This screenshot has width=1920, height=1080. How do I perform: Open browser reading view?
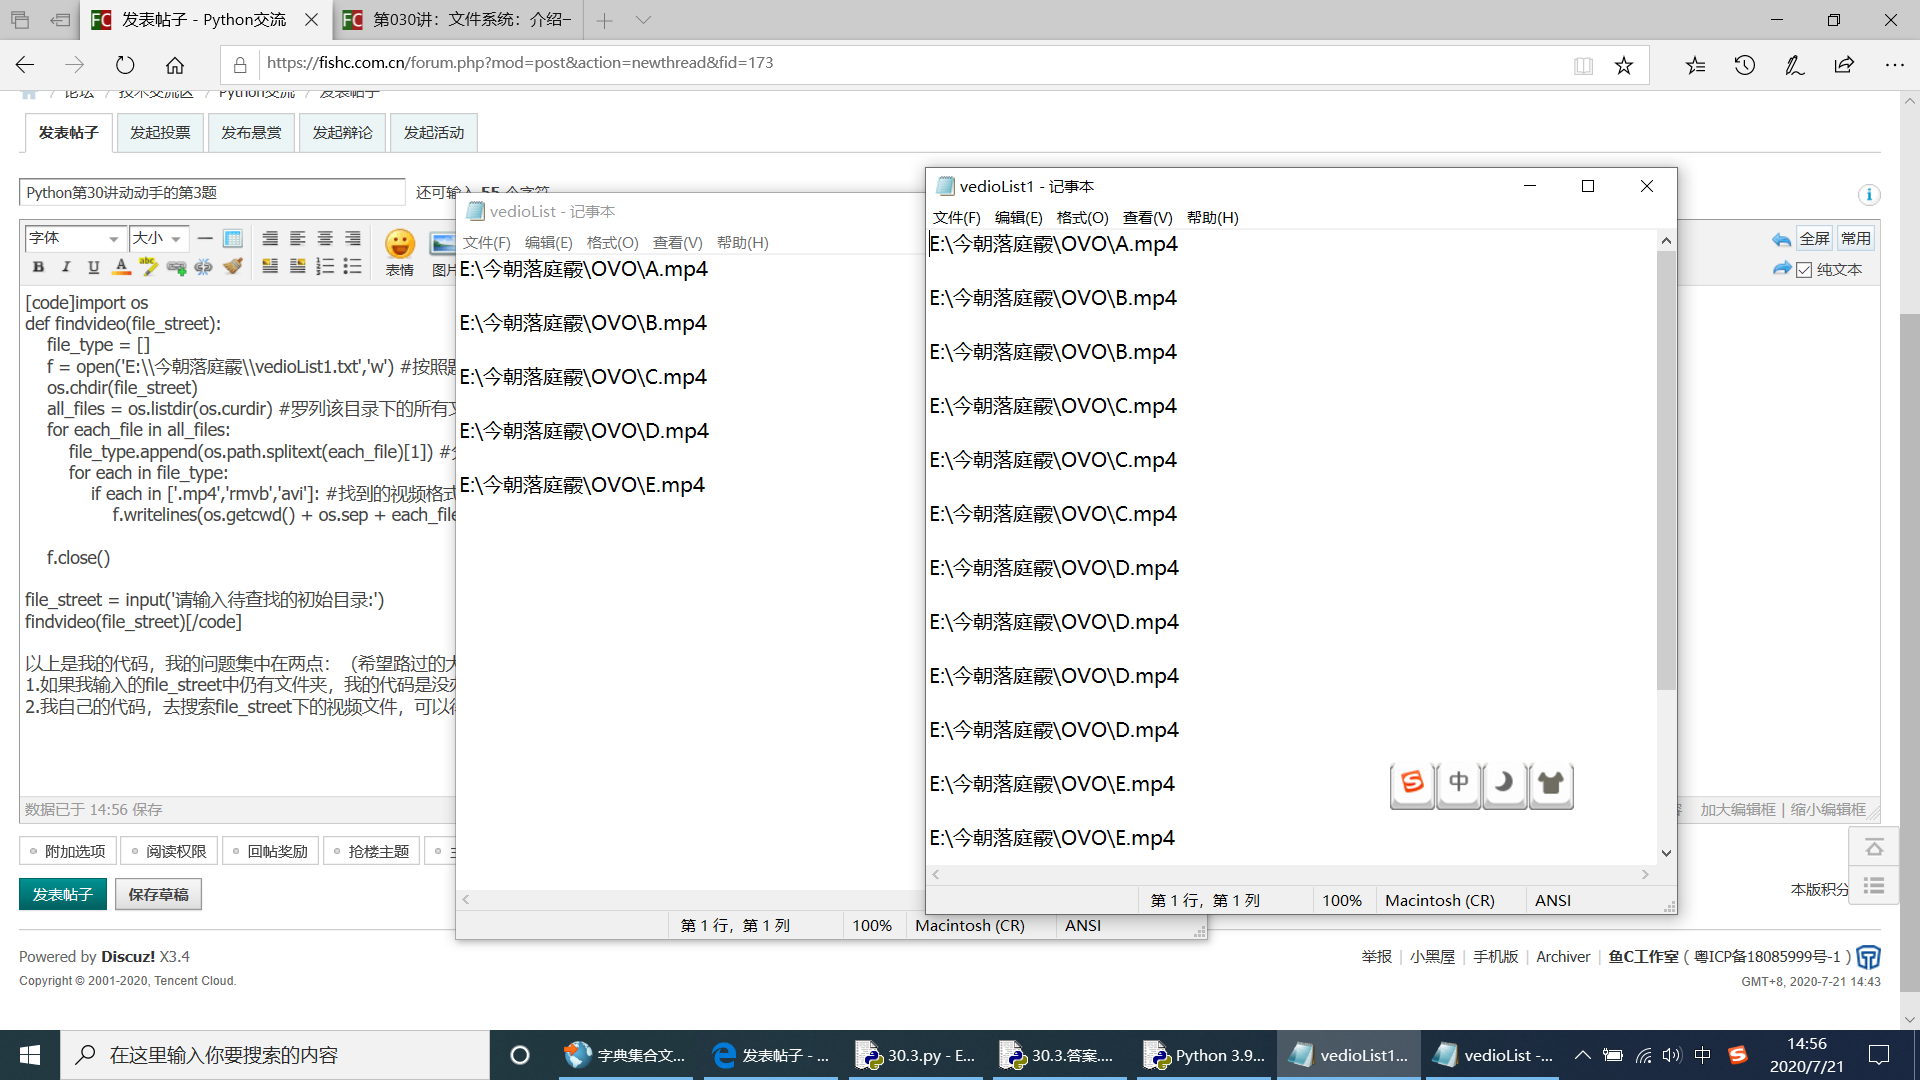pos(1583,65)
